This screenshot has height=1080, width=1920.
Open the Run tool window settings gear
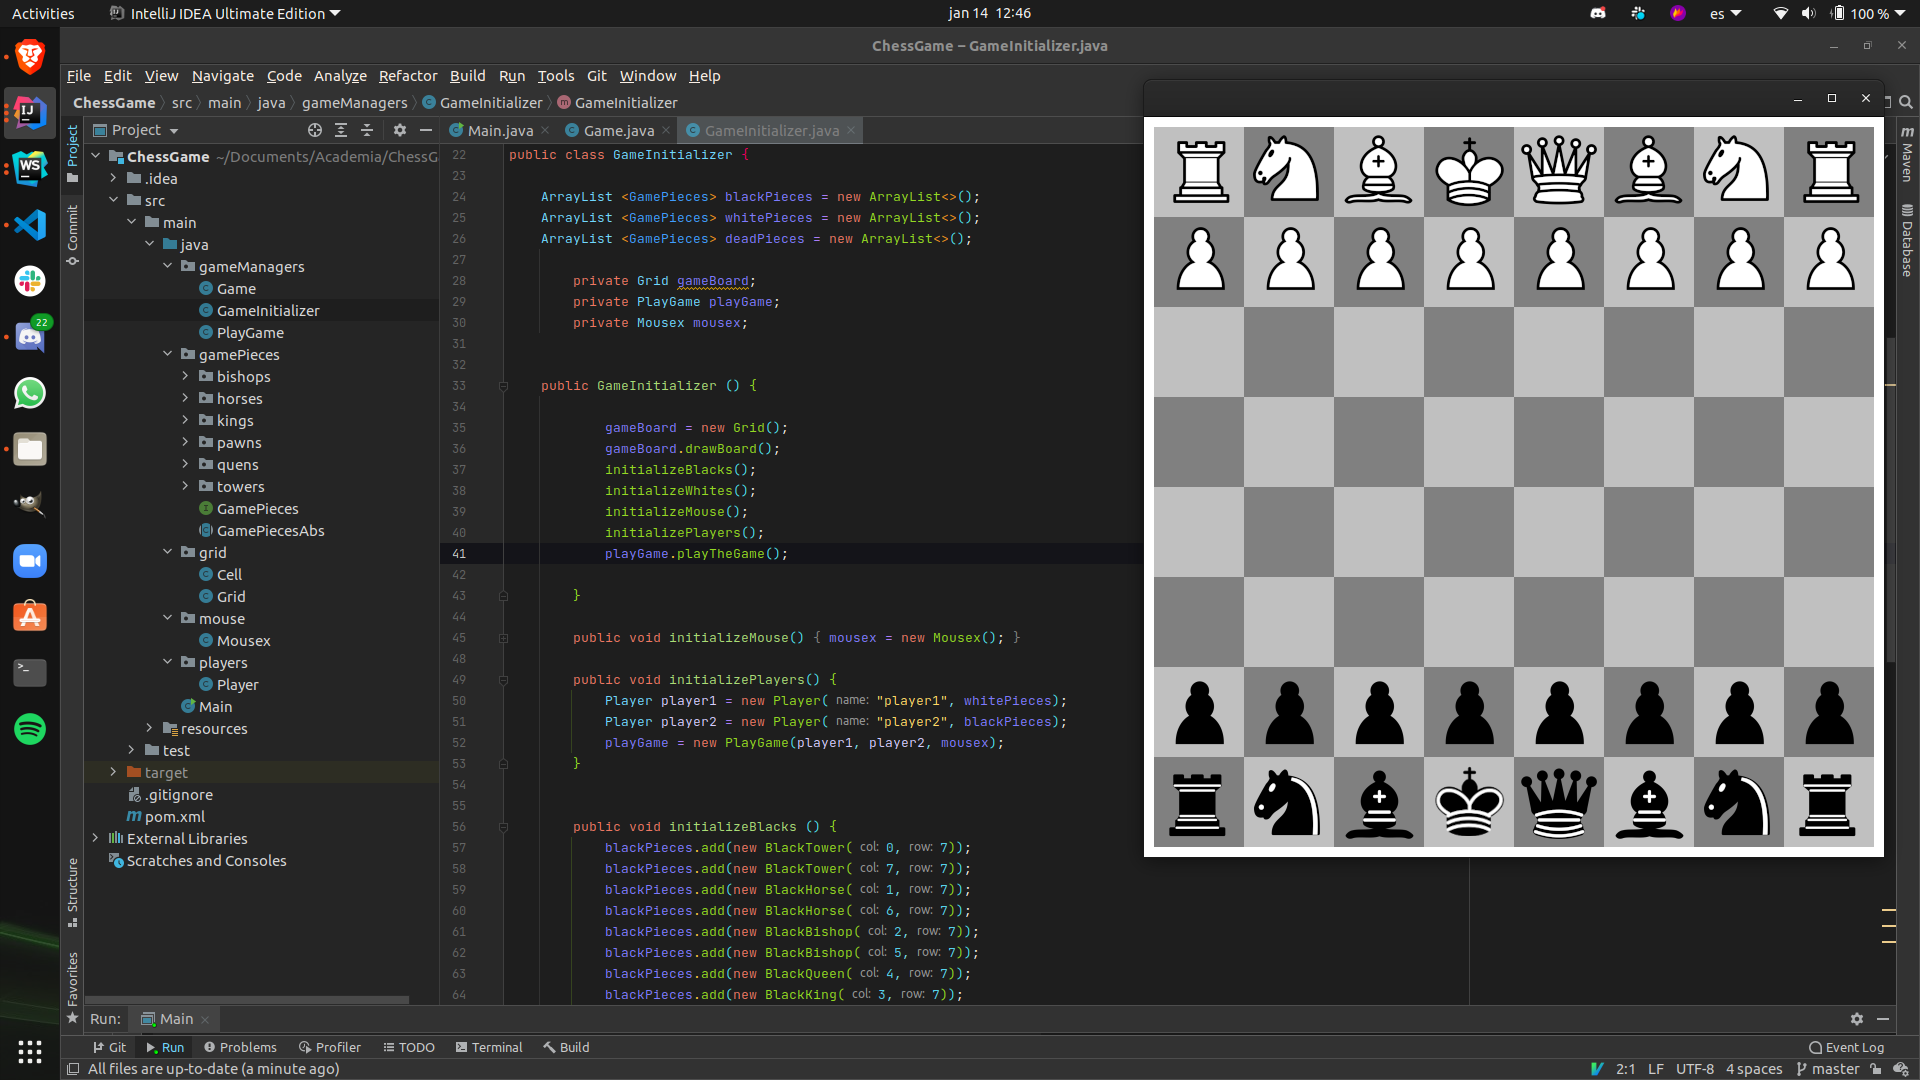click(1857, 1019)
